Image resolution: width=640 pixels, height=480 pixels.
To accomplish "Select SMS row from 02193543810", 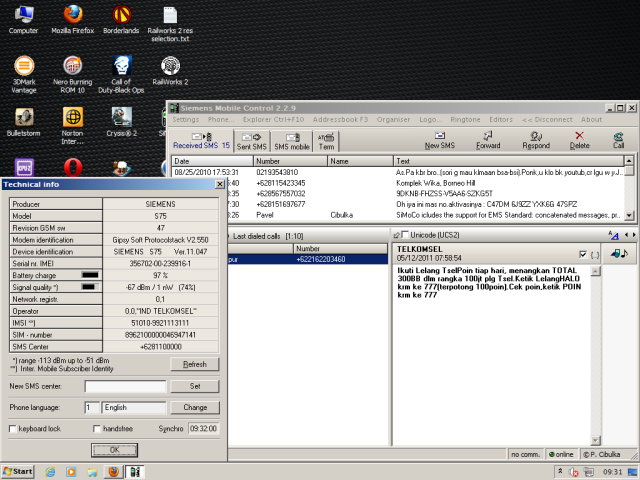I will tap(398, 172).
